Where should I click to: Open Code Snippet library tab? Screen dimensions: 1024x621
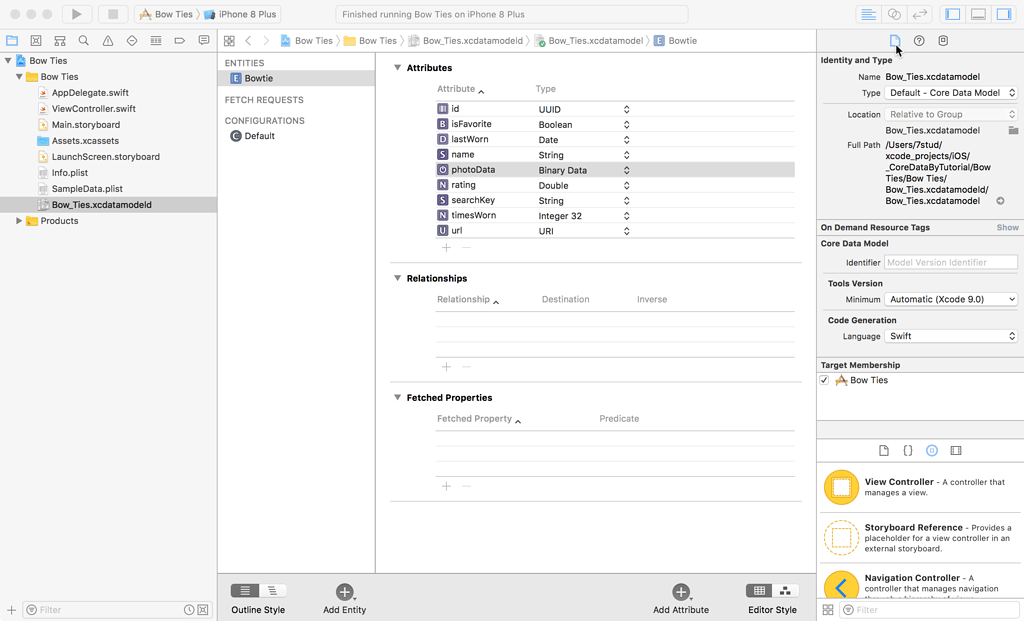[x=908, y=451]
